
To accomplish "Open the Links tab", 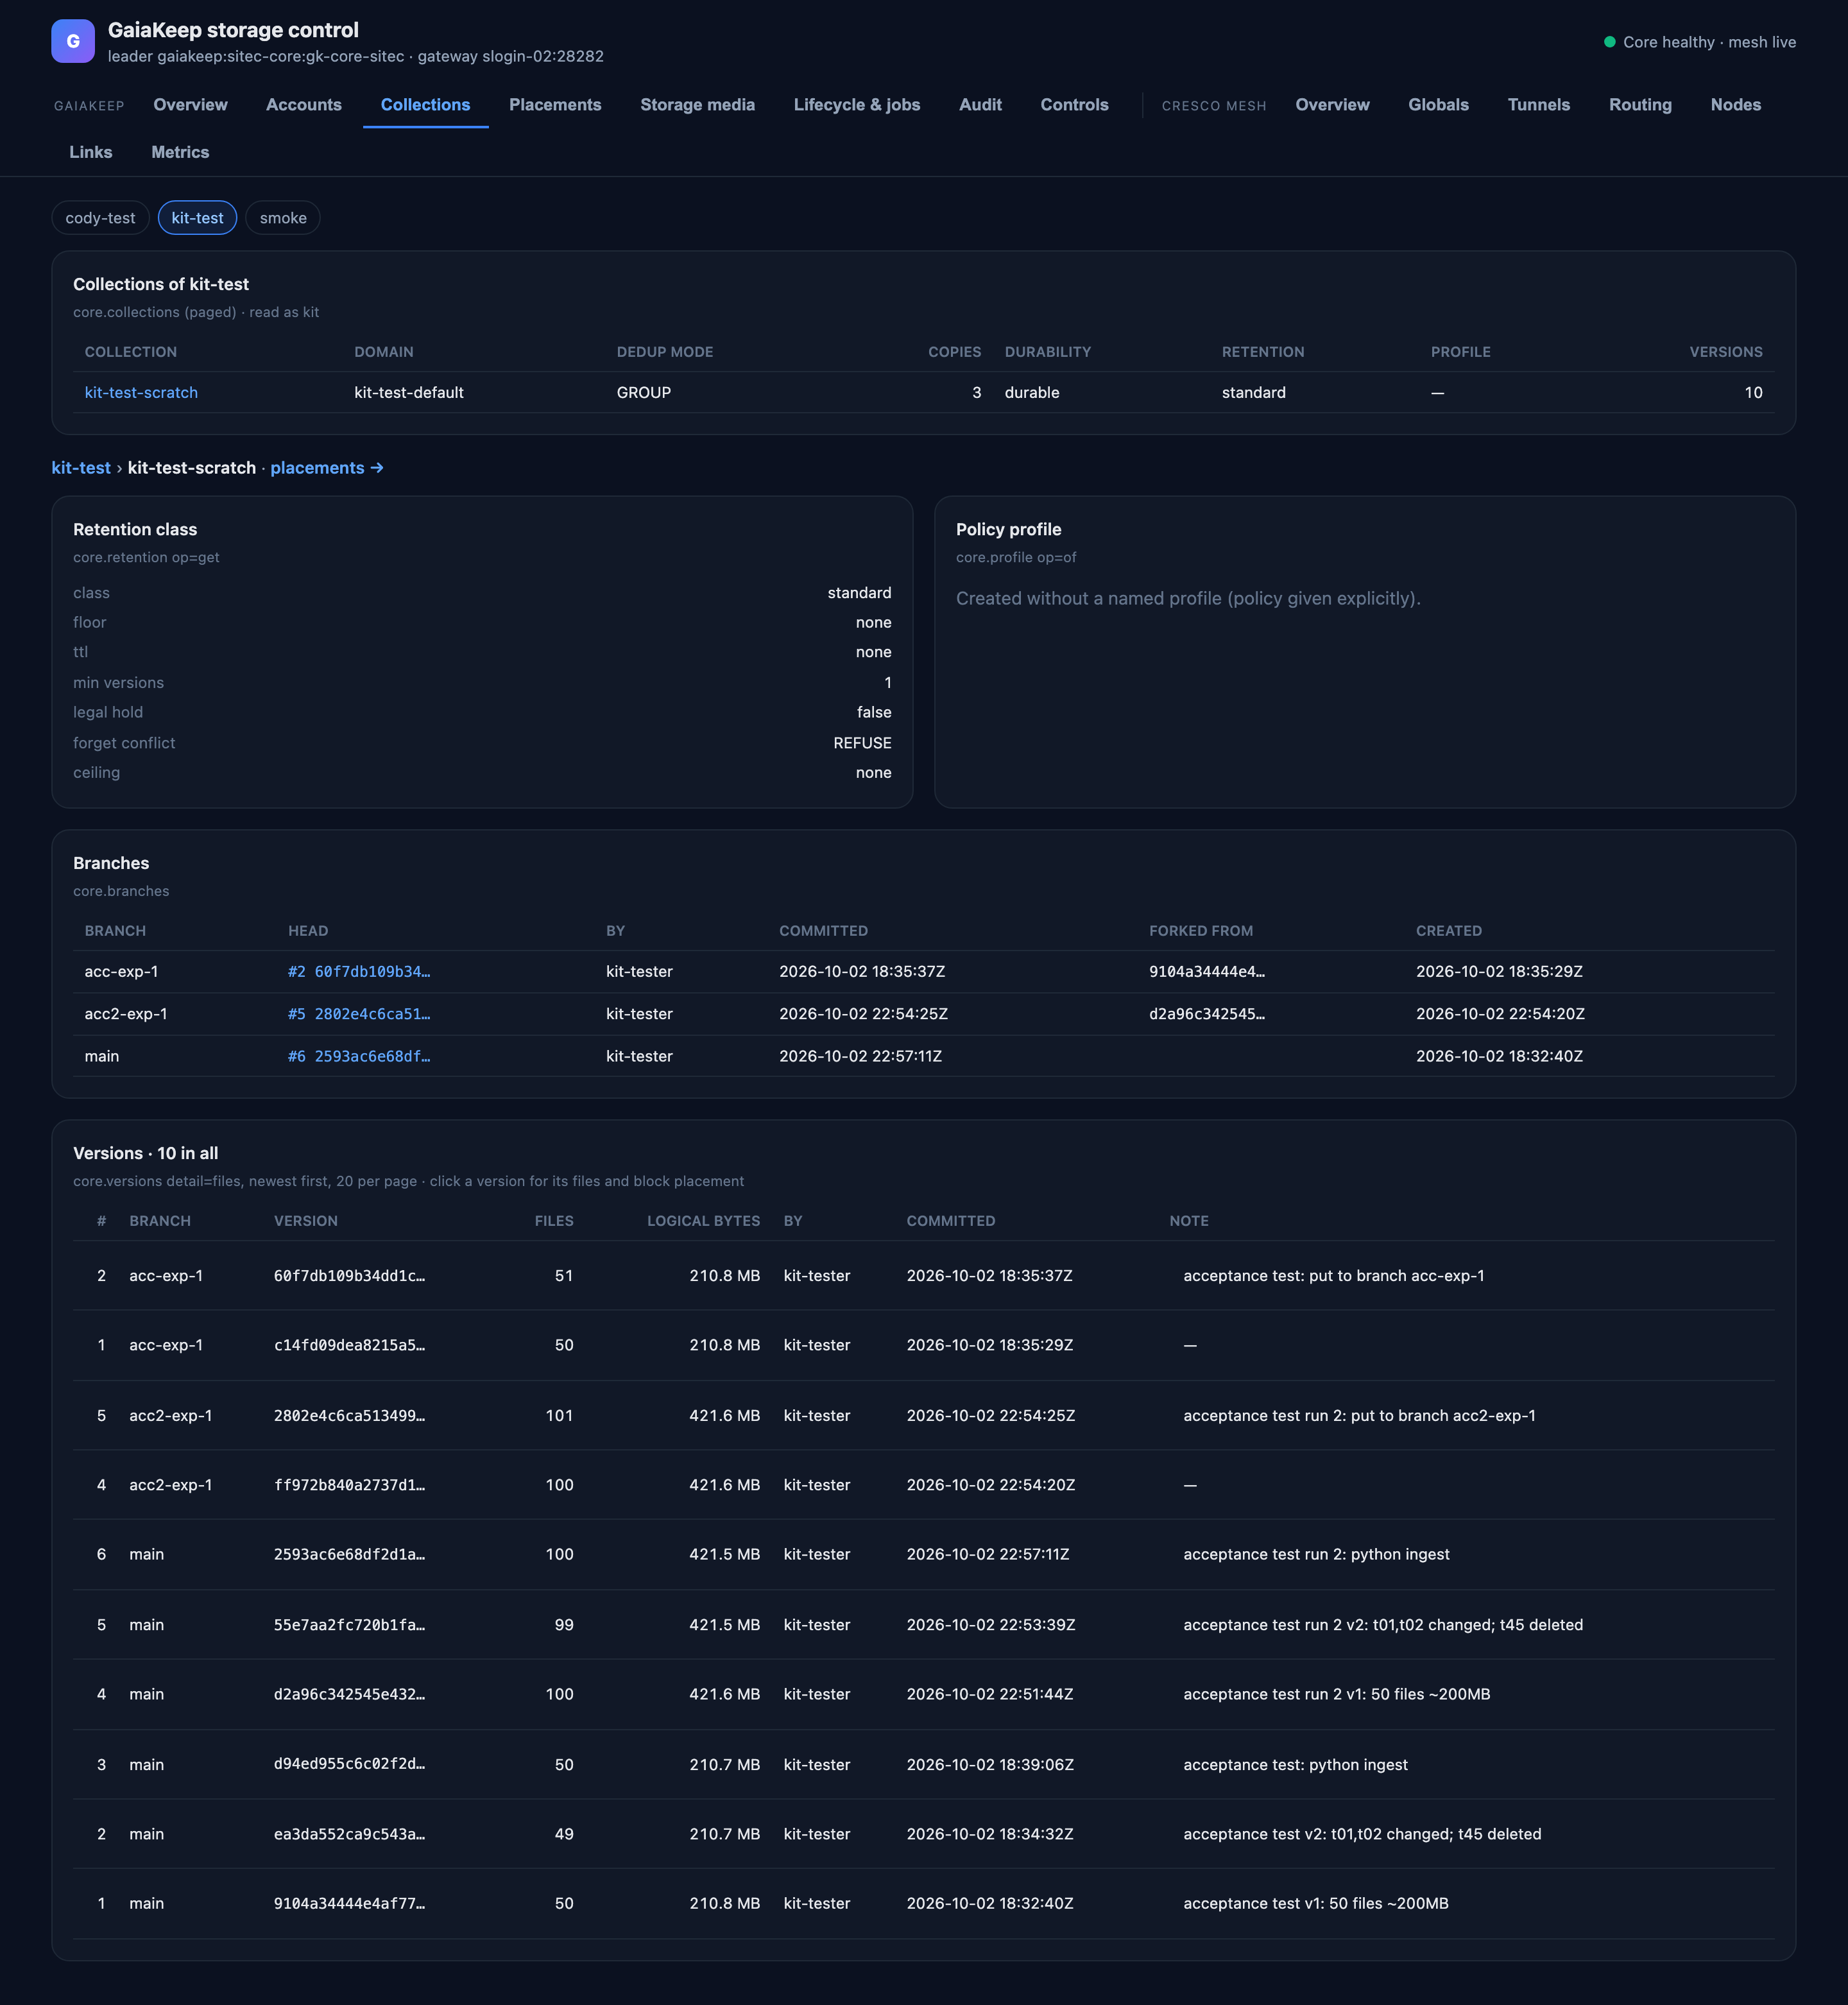I will (x=91, y=152).
